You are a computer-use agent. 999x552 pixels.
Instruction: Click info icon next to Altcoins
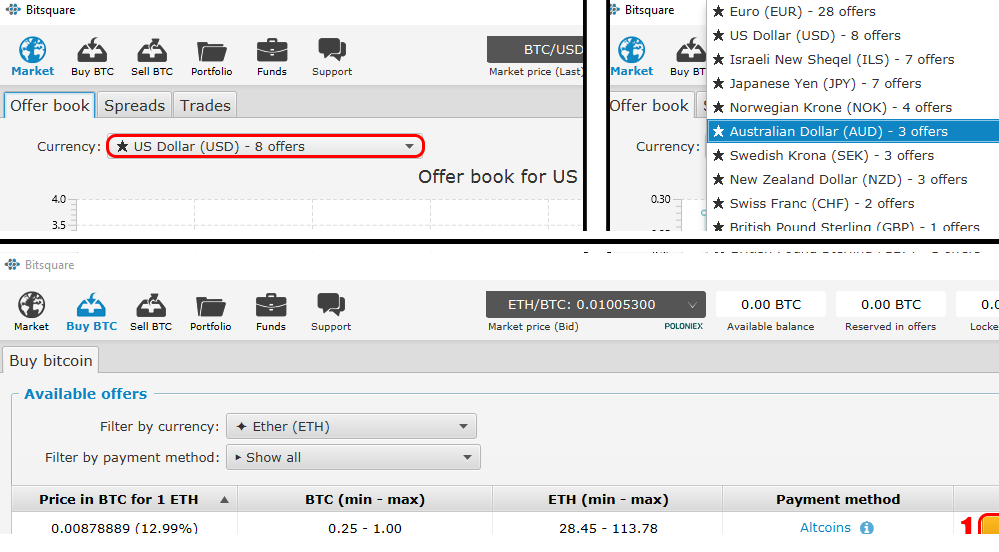click(x=866, y=528)
